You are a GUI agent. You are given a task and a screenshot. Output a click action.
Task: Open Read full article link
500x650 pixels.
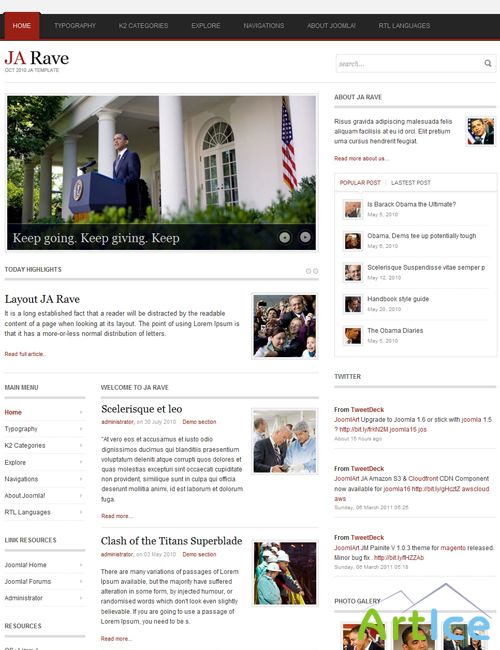tap(25, 354)
